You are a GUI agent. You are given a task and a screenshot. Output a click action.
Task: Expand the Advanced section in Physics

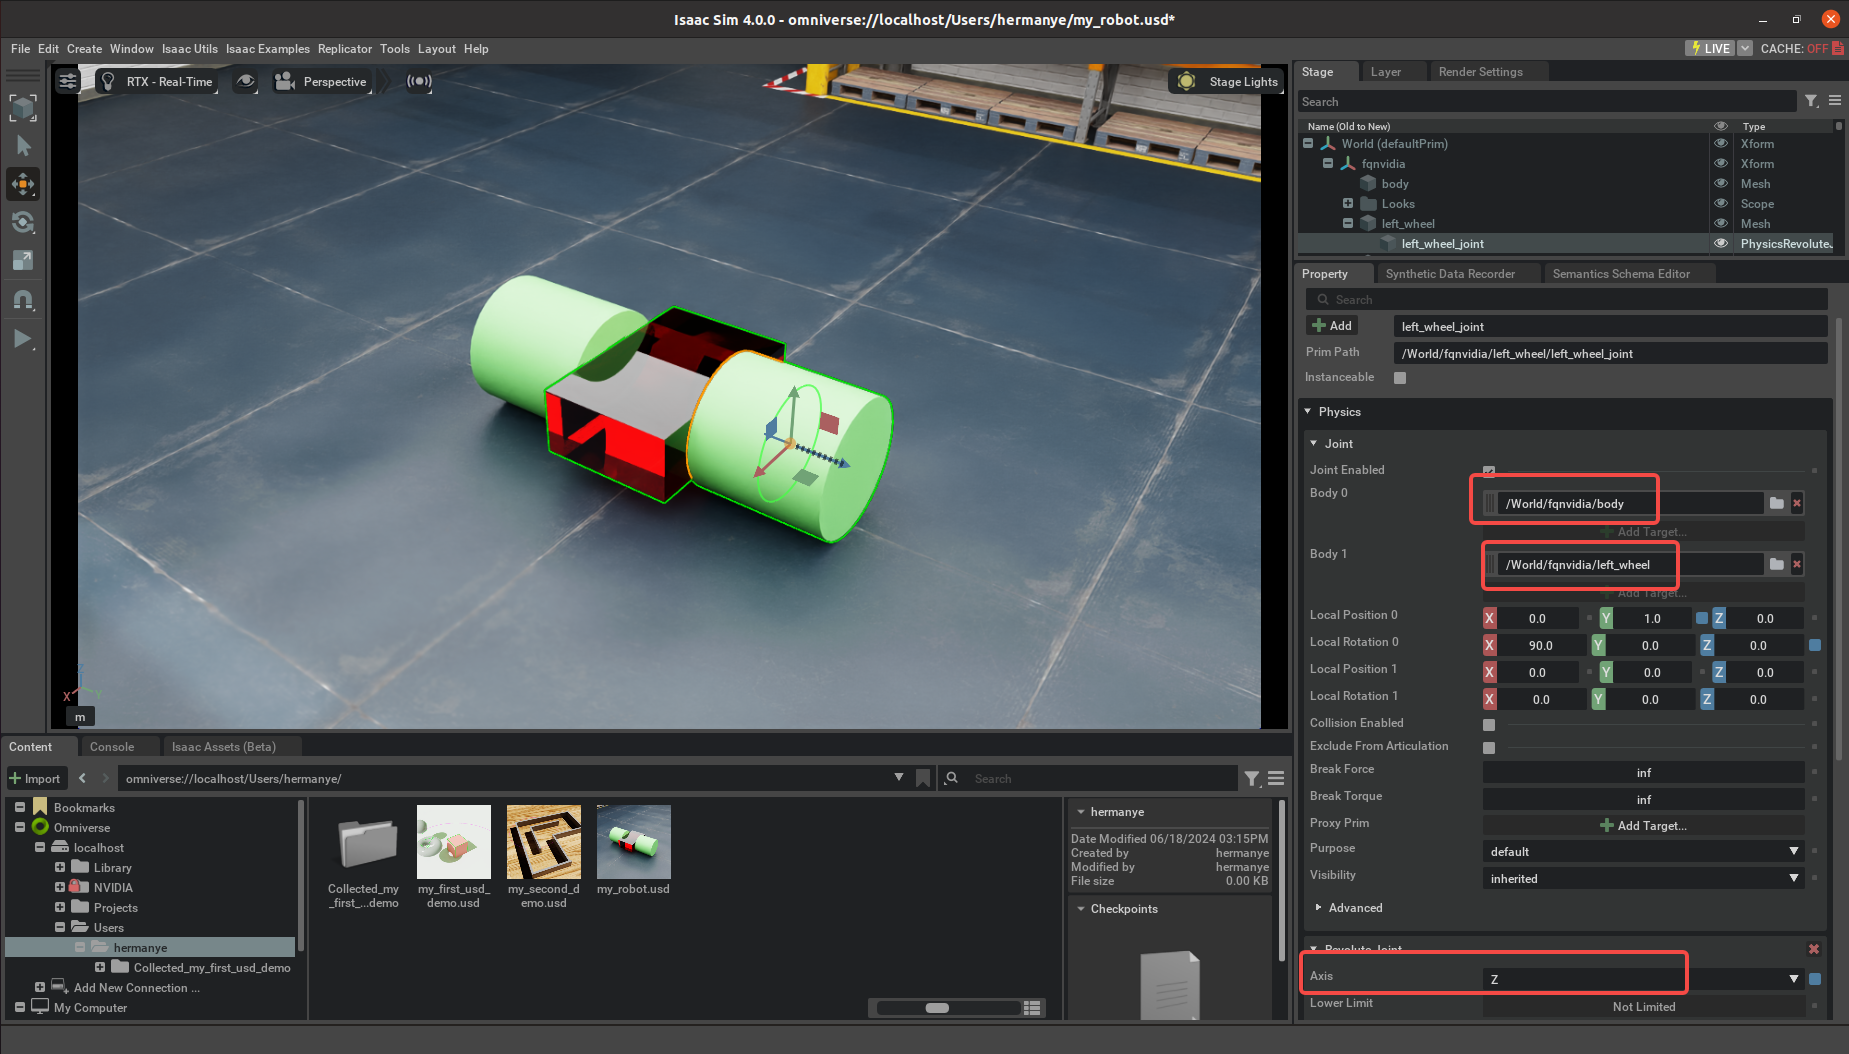1355,908
